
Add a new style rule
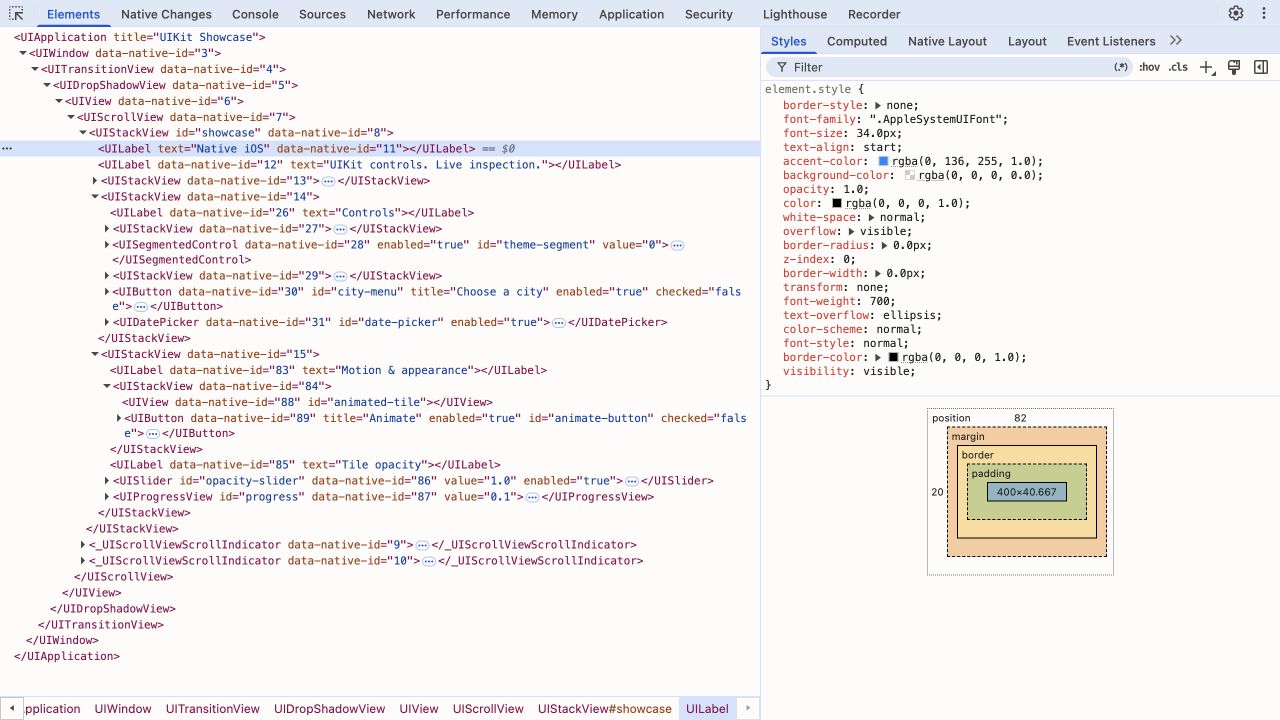point(1206,67)
